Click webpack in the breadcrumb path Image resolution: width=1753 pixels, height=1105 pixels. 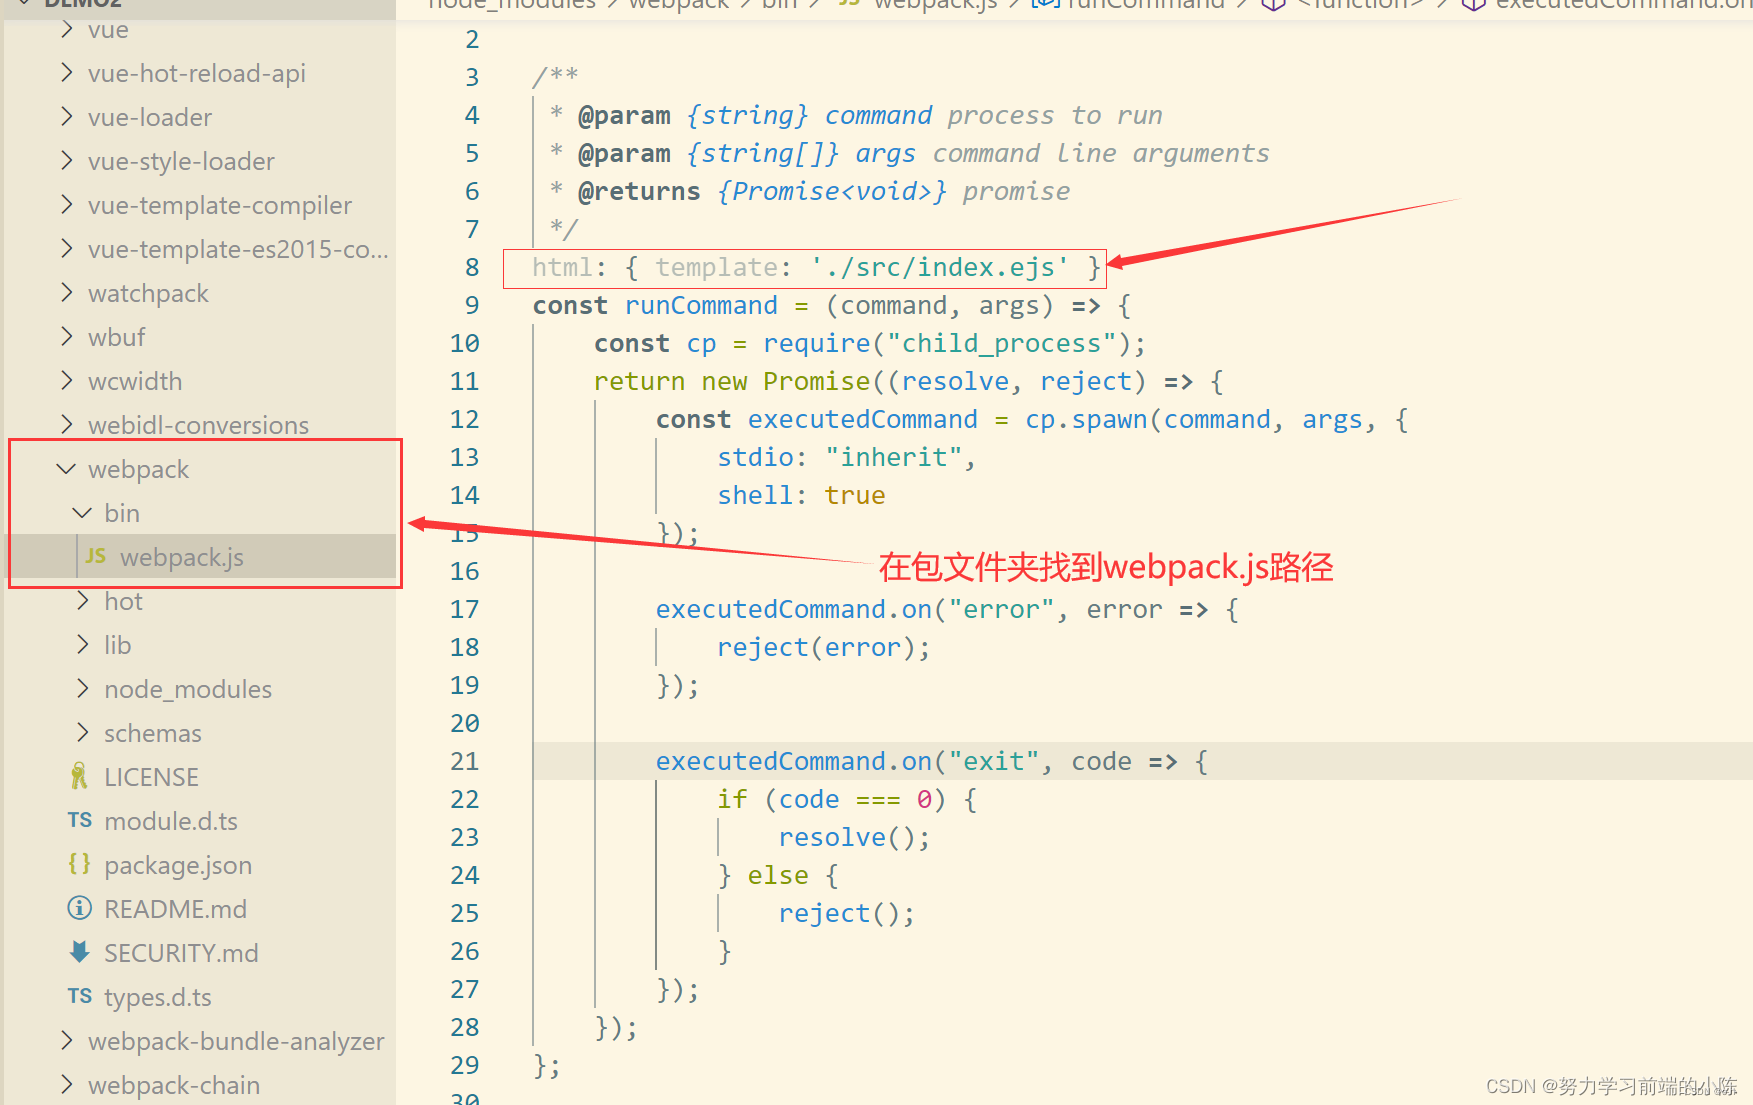point(678,6)
